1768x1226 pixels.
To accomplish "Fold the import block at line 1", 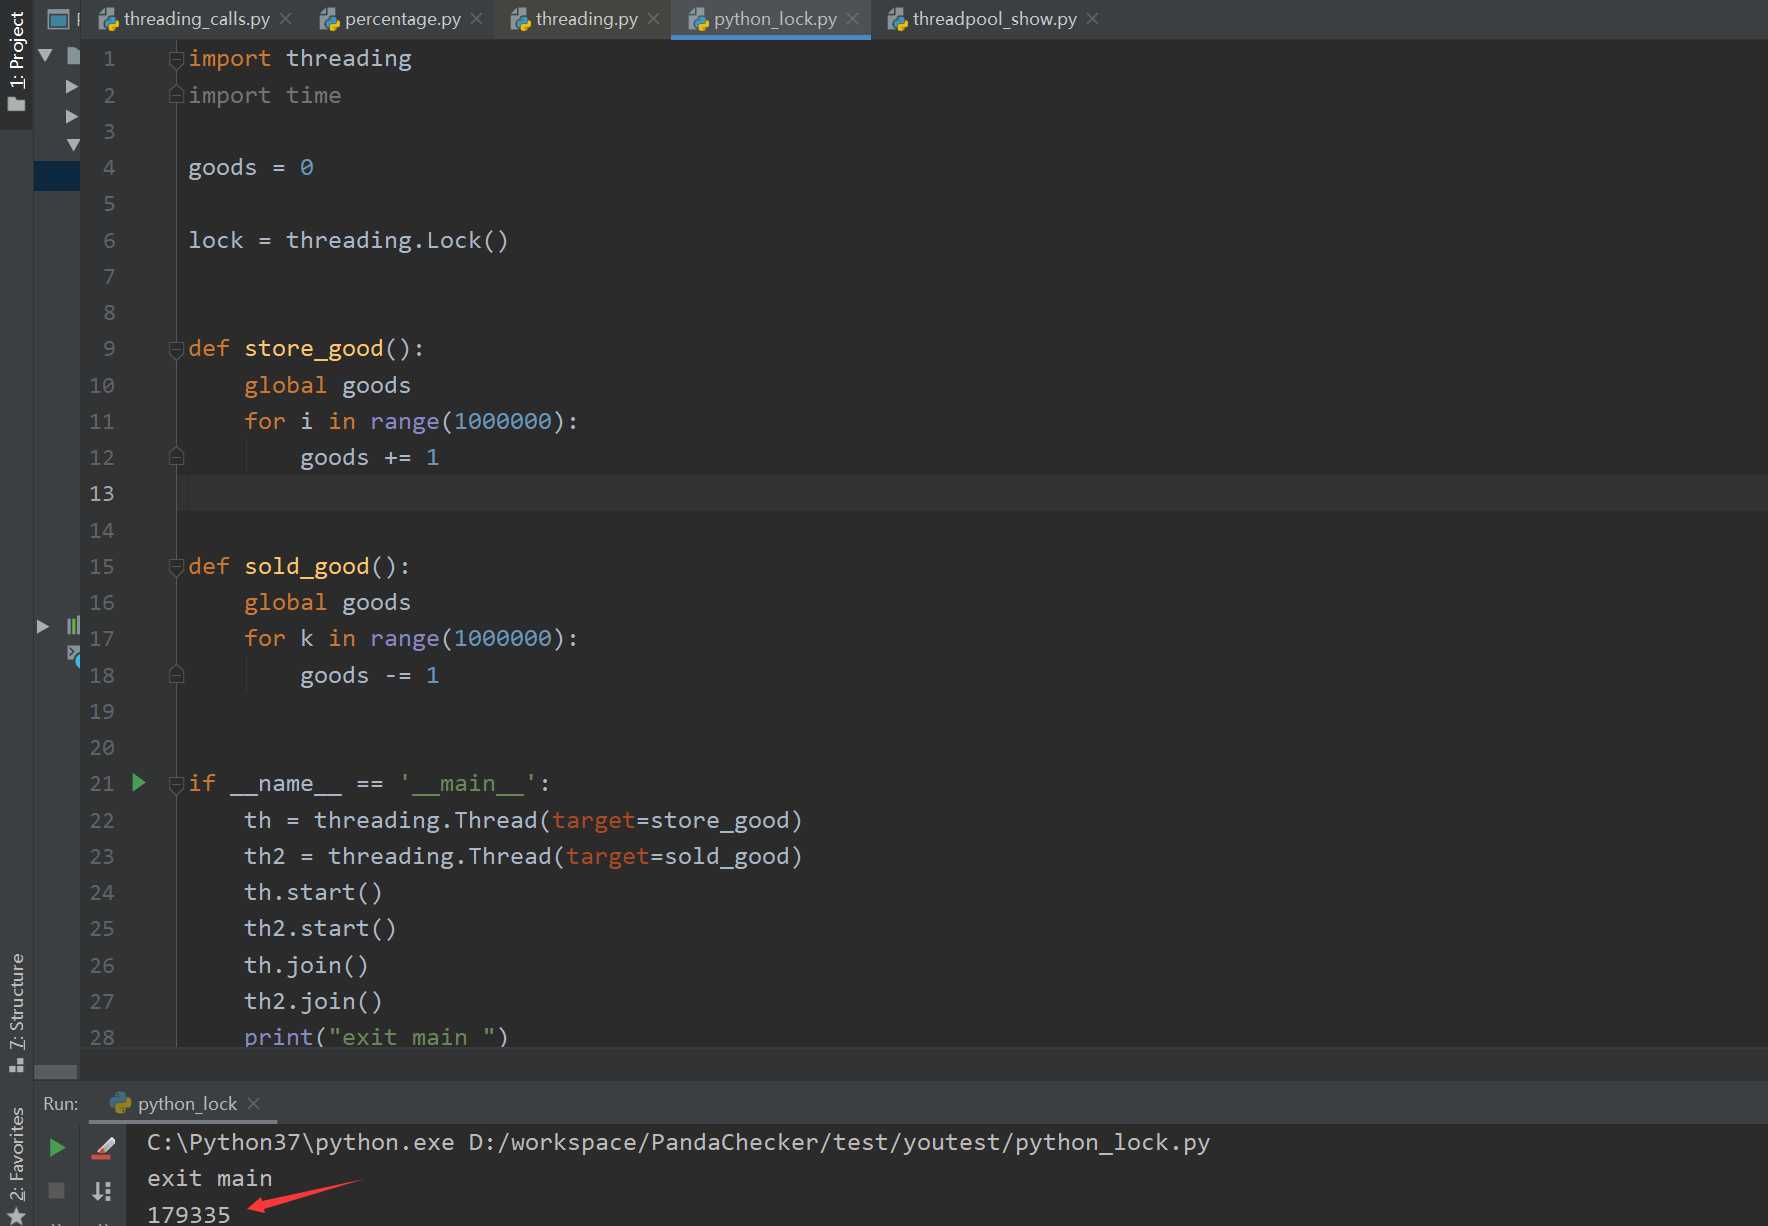I will pos(176,59).
